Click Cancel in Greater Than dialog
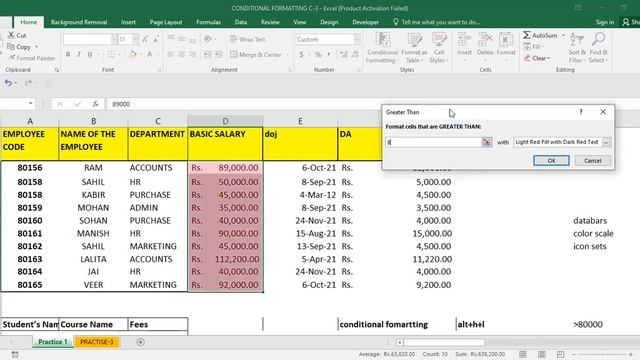This screenshot has width=640, height=360. [593, 160]
